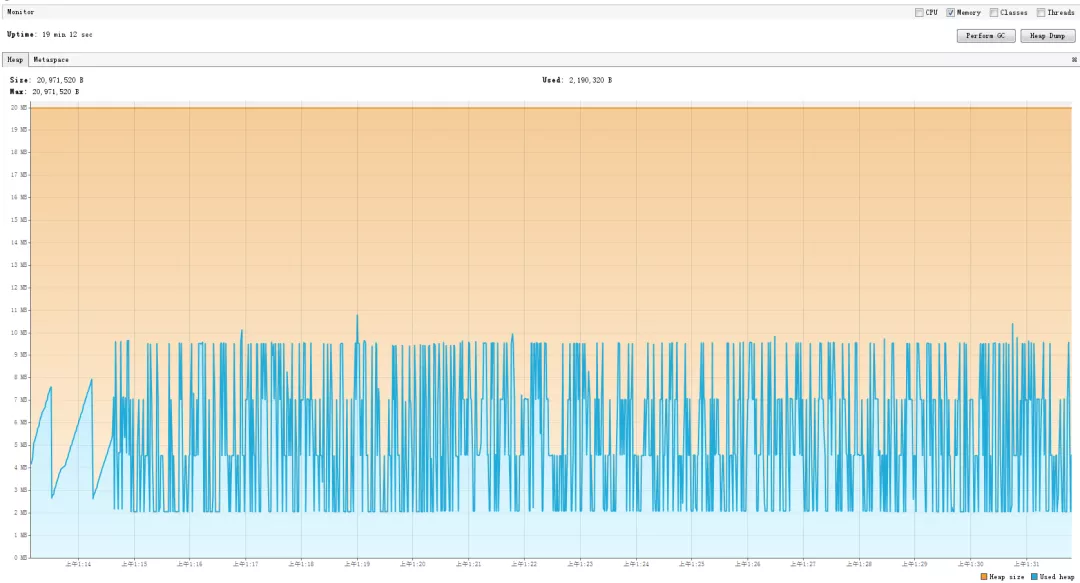Uncheck the Memory checkbox

click(x=951, y=12)
